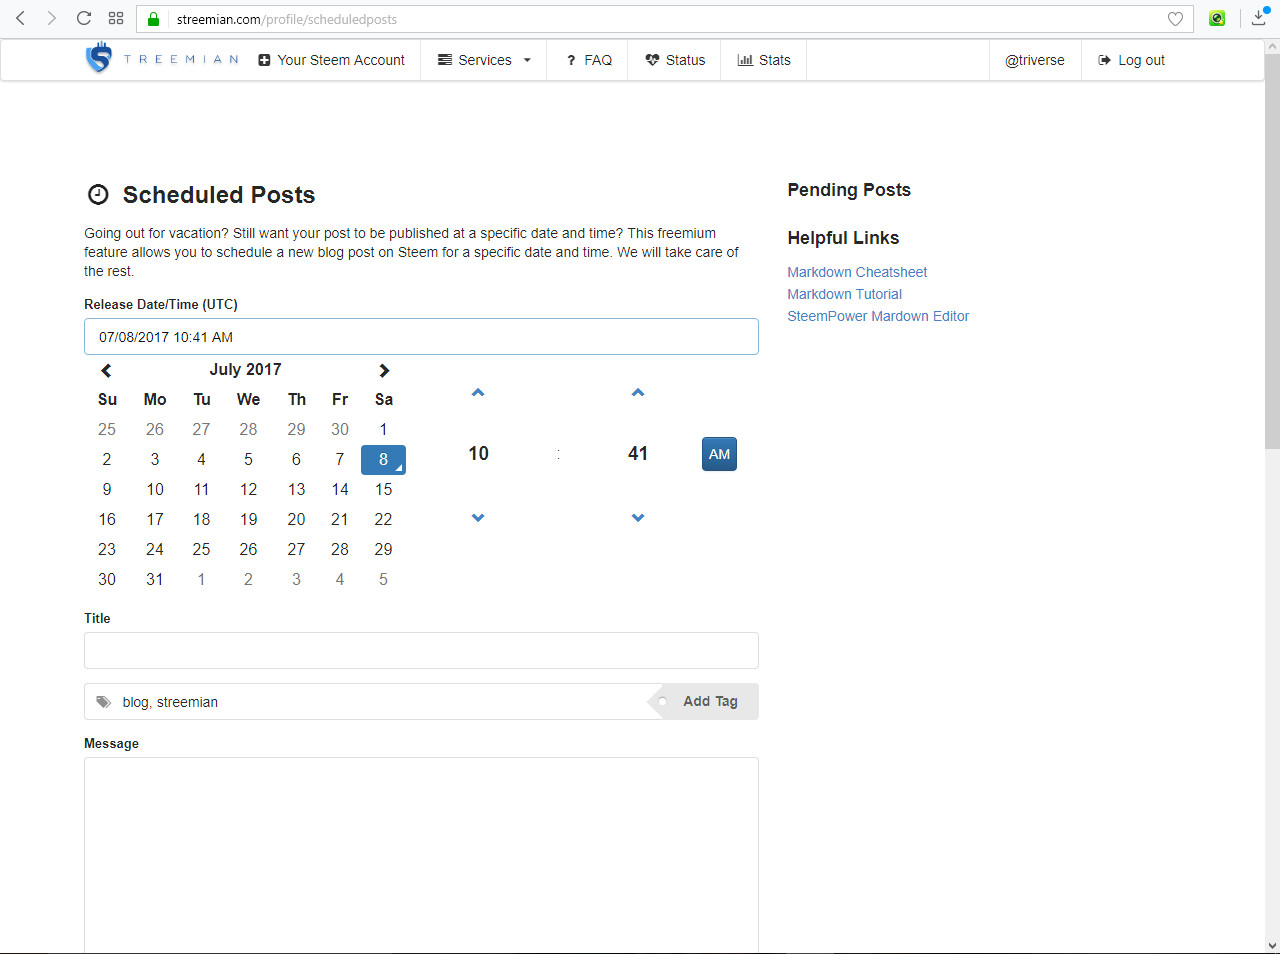Reload the page
This screenshot has height=954, width=1280.
(x=84, y=18)
